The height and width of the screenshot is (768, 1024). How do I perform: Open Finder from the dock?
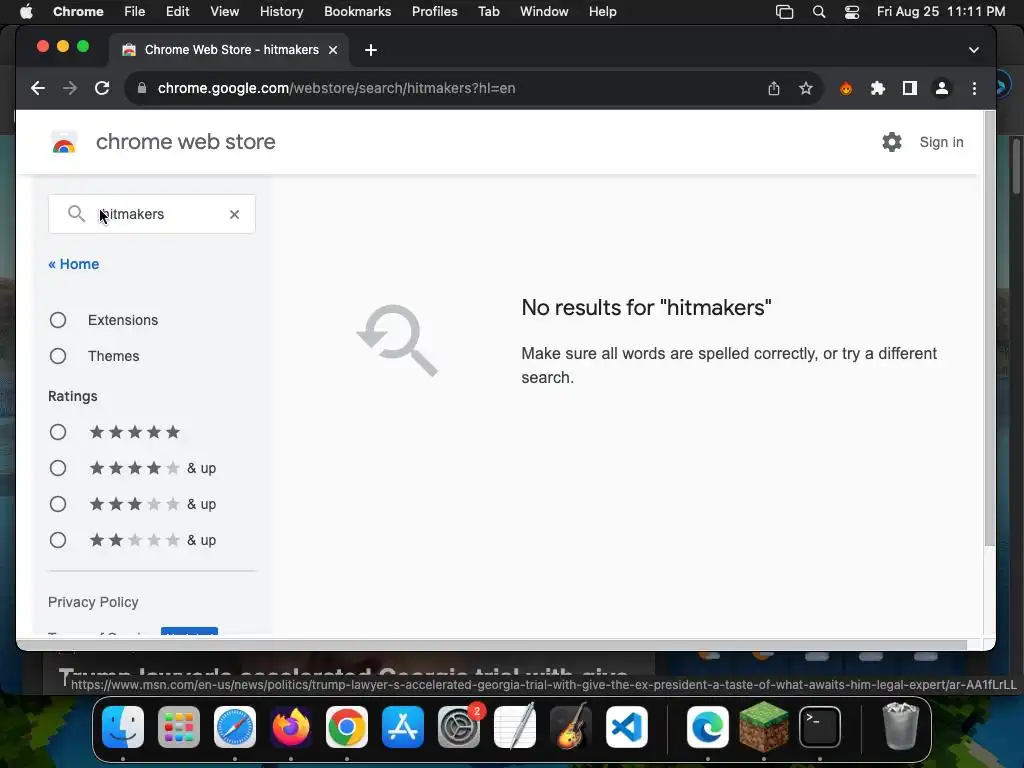[x=123, y=727]
